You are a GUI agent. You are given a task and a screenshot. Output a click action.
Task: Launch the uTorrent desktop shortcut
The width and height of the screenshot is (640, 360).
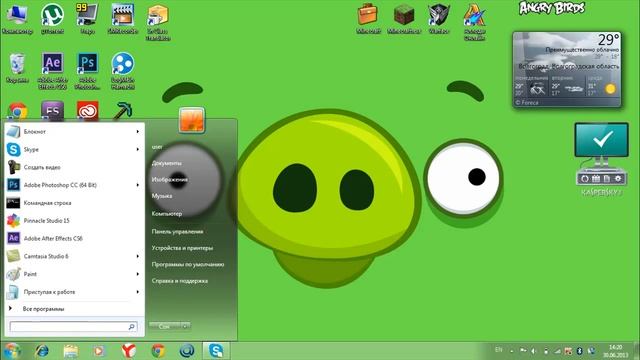click(52, 18)
